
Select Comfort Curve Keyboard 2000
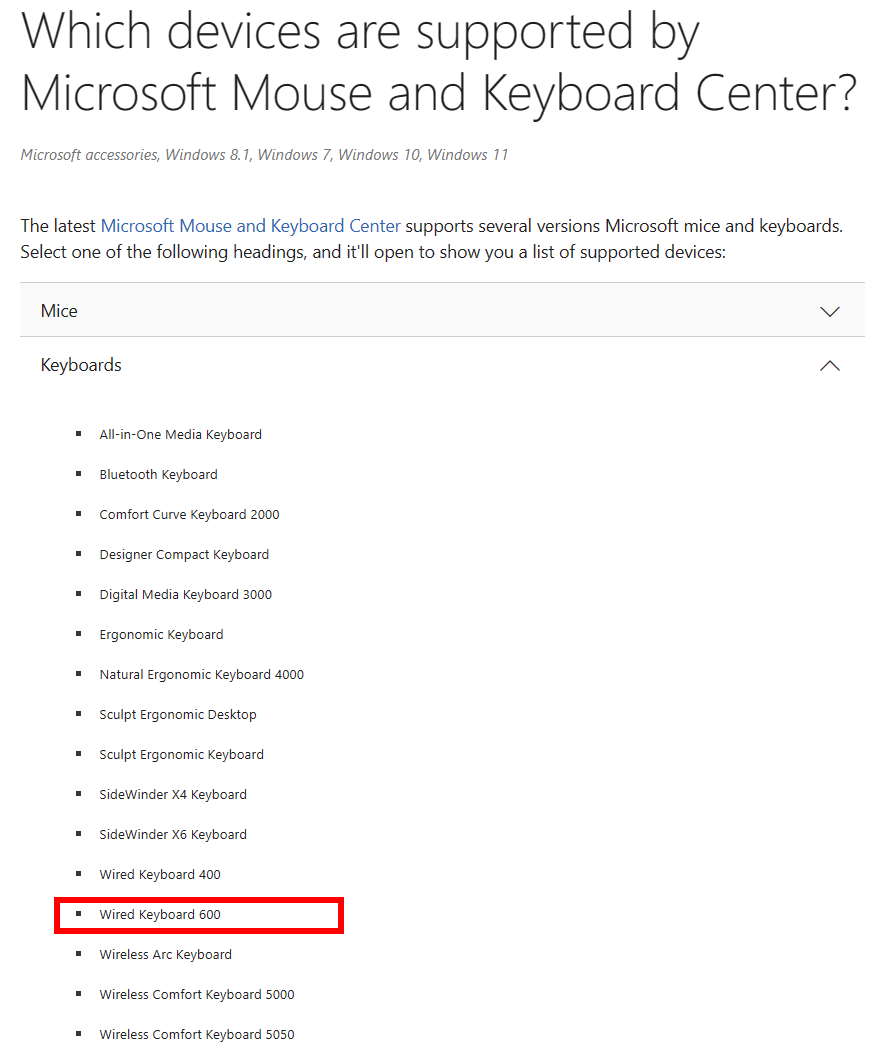(189, 514)
